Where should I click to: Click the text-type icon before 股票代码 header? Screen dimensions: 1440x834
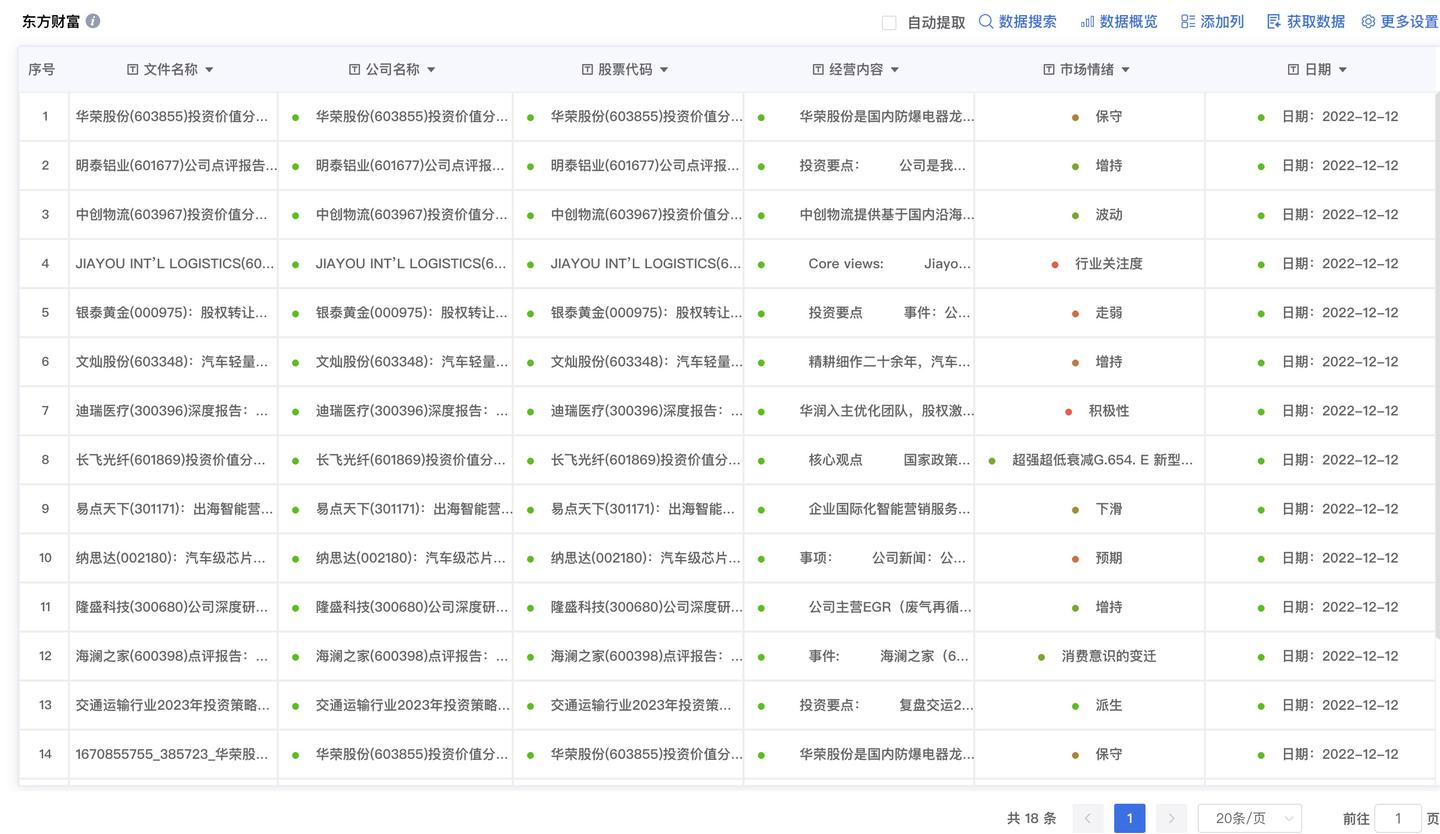pyautogui.click(x=587, y=69)
